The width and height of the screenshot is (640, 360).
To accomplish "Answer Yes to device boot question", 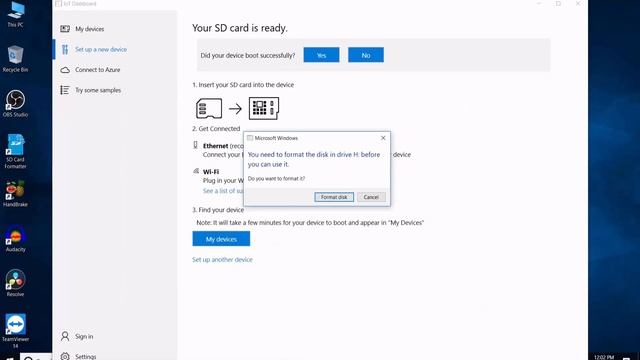I will click(x=321, y=55).
